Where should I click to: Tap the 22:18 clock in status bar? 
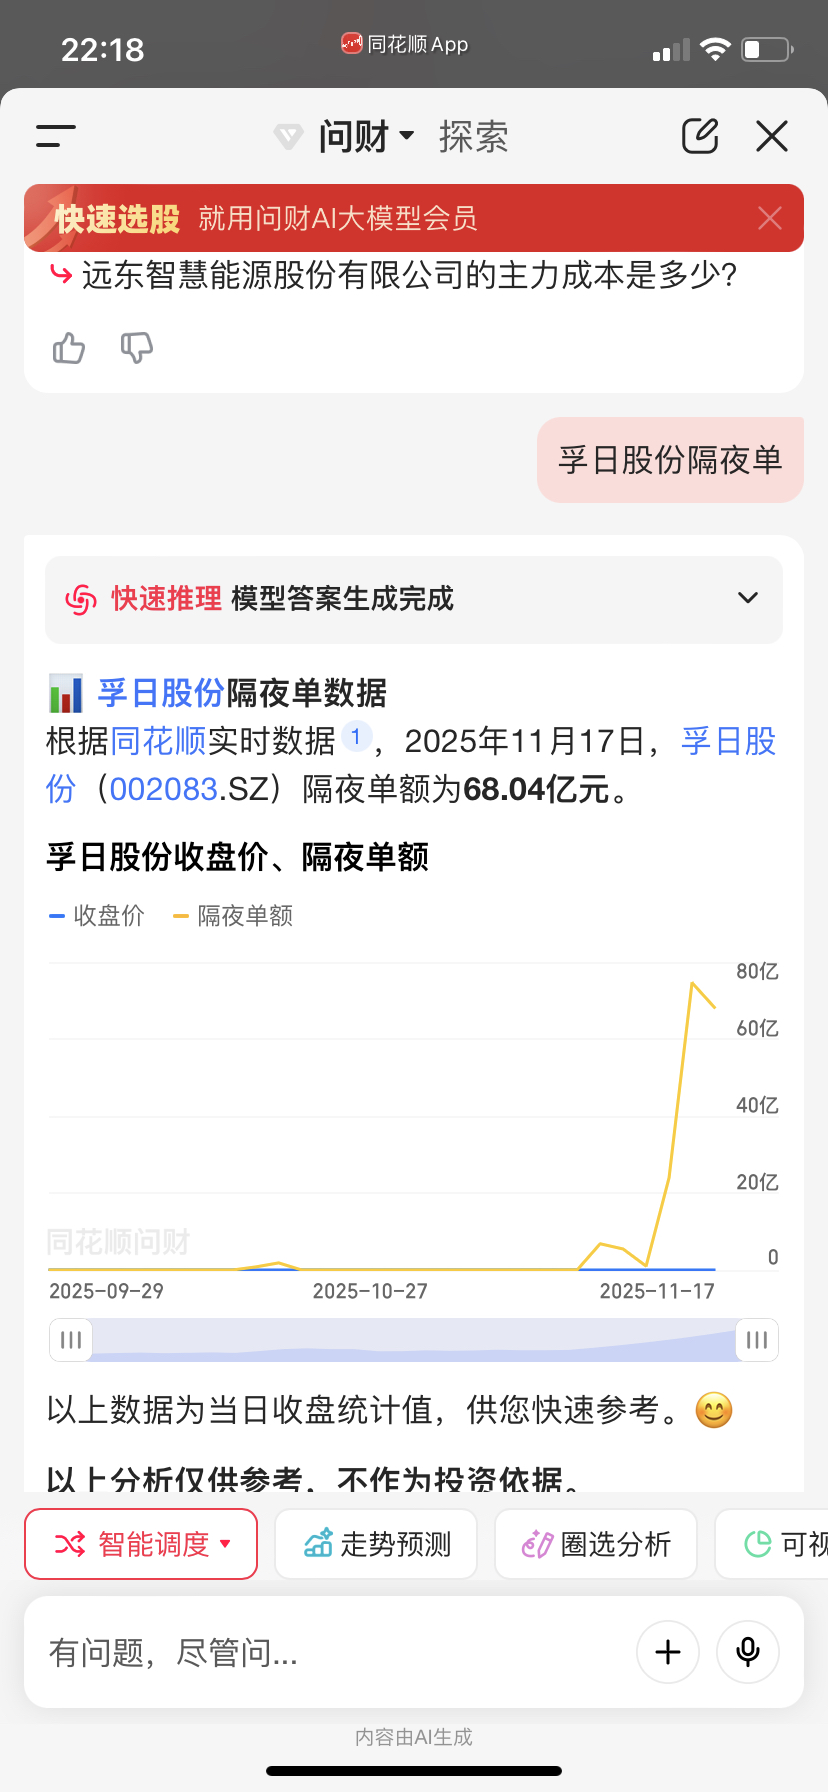pos(102,50)
